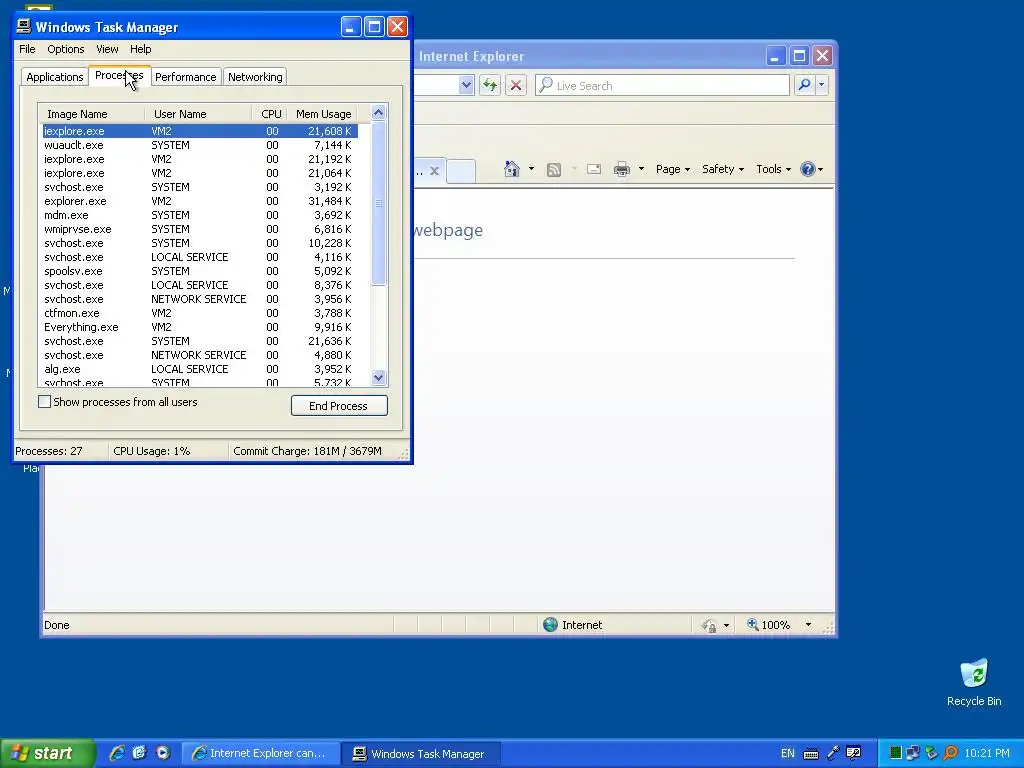
Task: Click the Windows Media Player Quick Launch icon
Action: [x=163, y=753]
